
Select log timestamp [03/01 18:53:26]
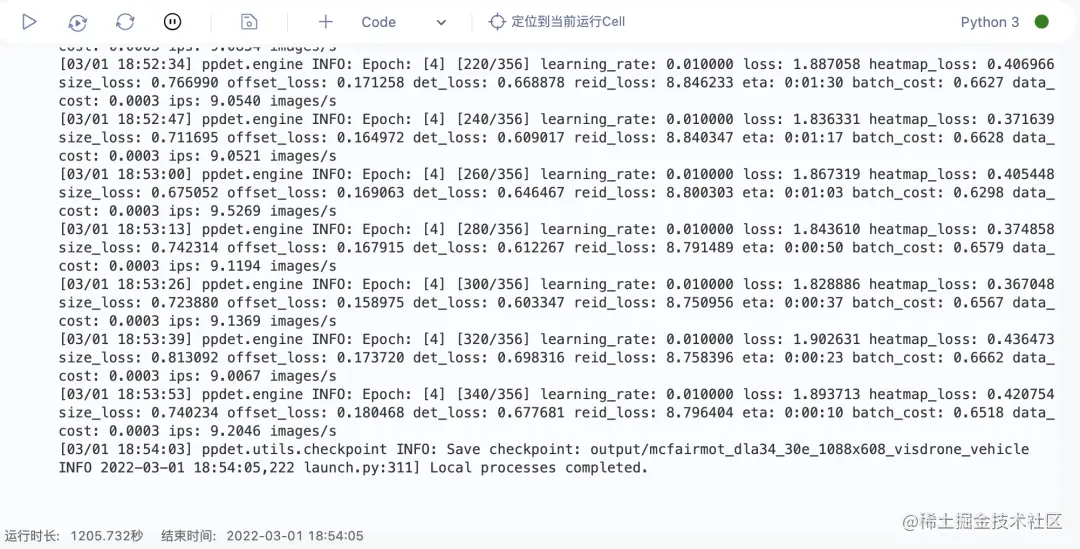point(127,284)
